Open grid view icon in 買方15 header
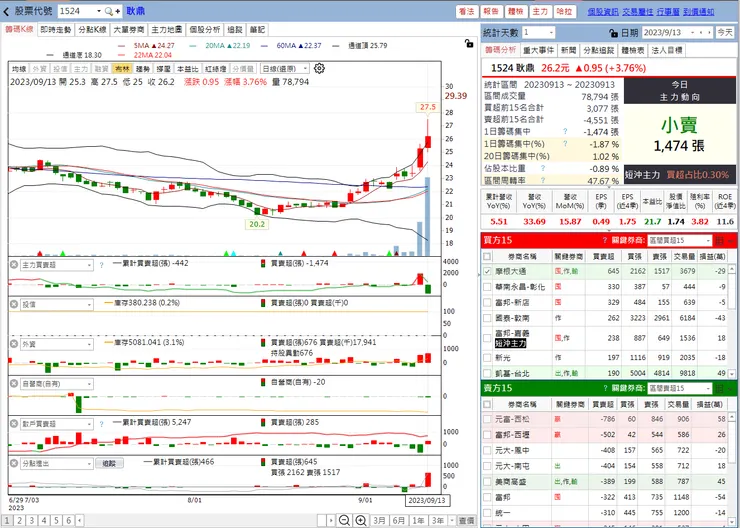The height and width of the screenshot is (528, 740). (720, 241)
